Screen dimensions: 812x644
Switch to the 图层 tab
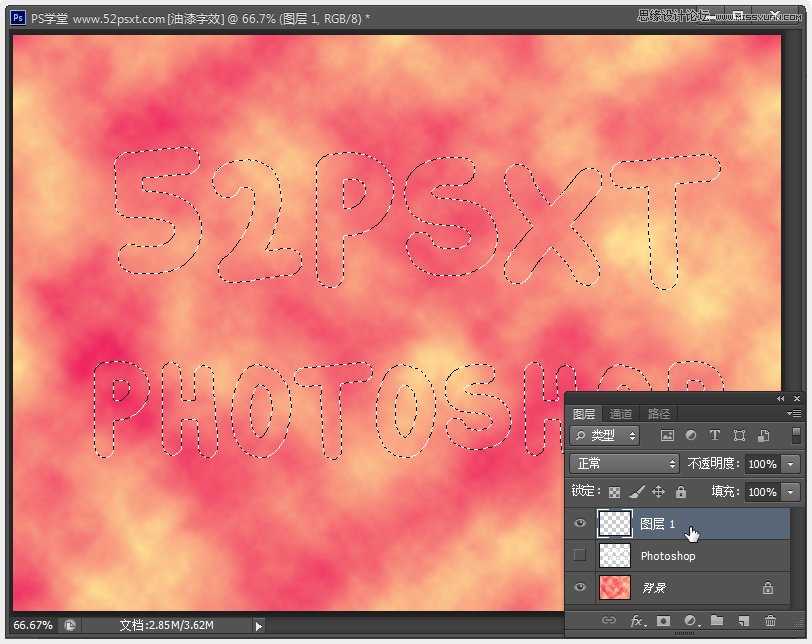584,414
